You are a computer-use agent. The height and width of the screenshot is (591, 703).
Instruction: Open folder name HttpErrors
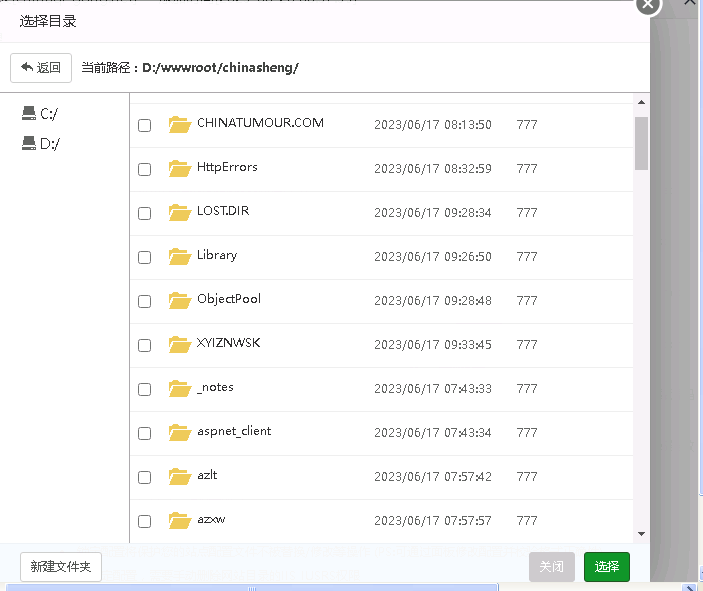click(x=227, y=167)
